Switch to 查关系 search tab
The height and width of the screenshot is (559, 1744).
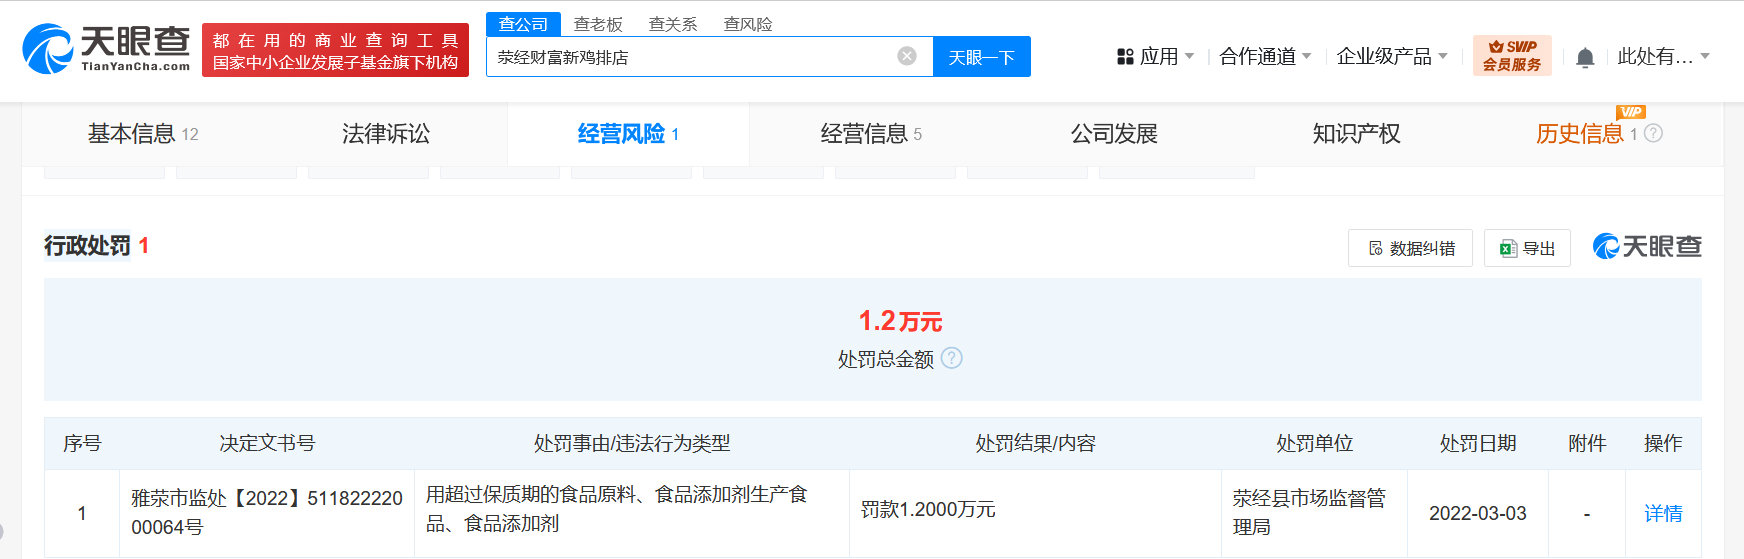point(673,24)
